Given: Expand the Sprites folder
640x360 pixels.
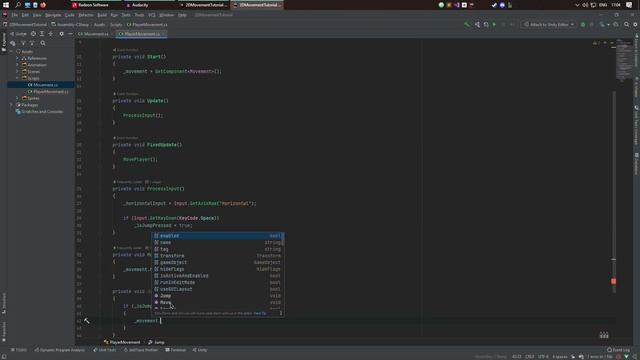Looking at the screenshot, I should (x=17, y=98).
